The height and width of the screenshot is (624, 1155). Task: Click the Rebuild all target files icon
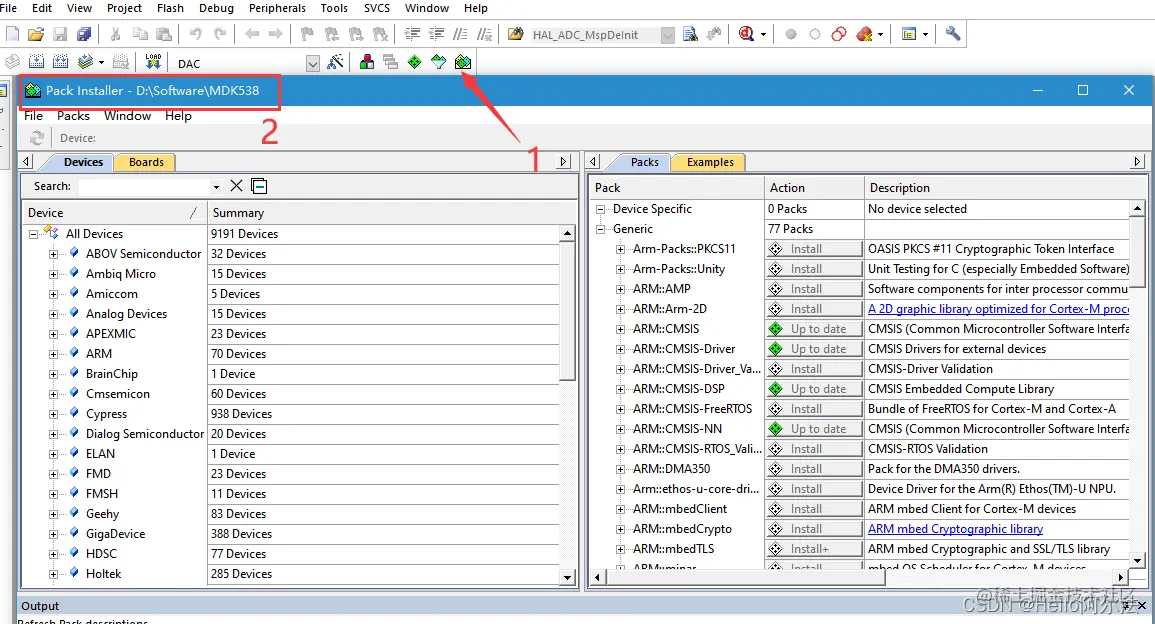(x=60, y=62)
